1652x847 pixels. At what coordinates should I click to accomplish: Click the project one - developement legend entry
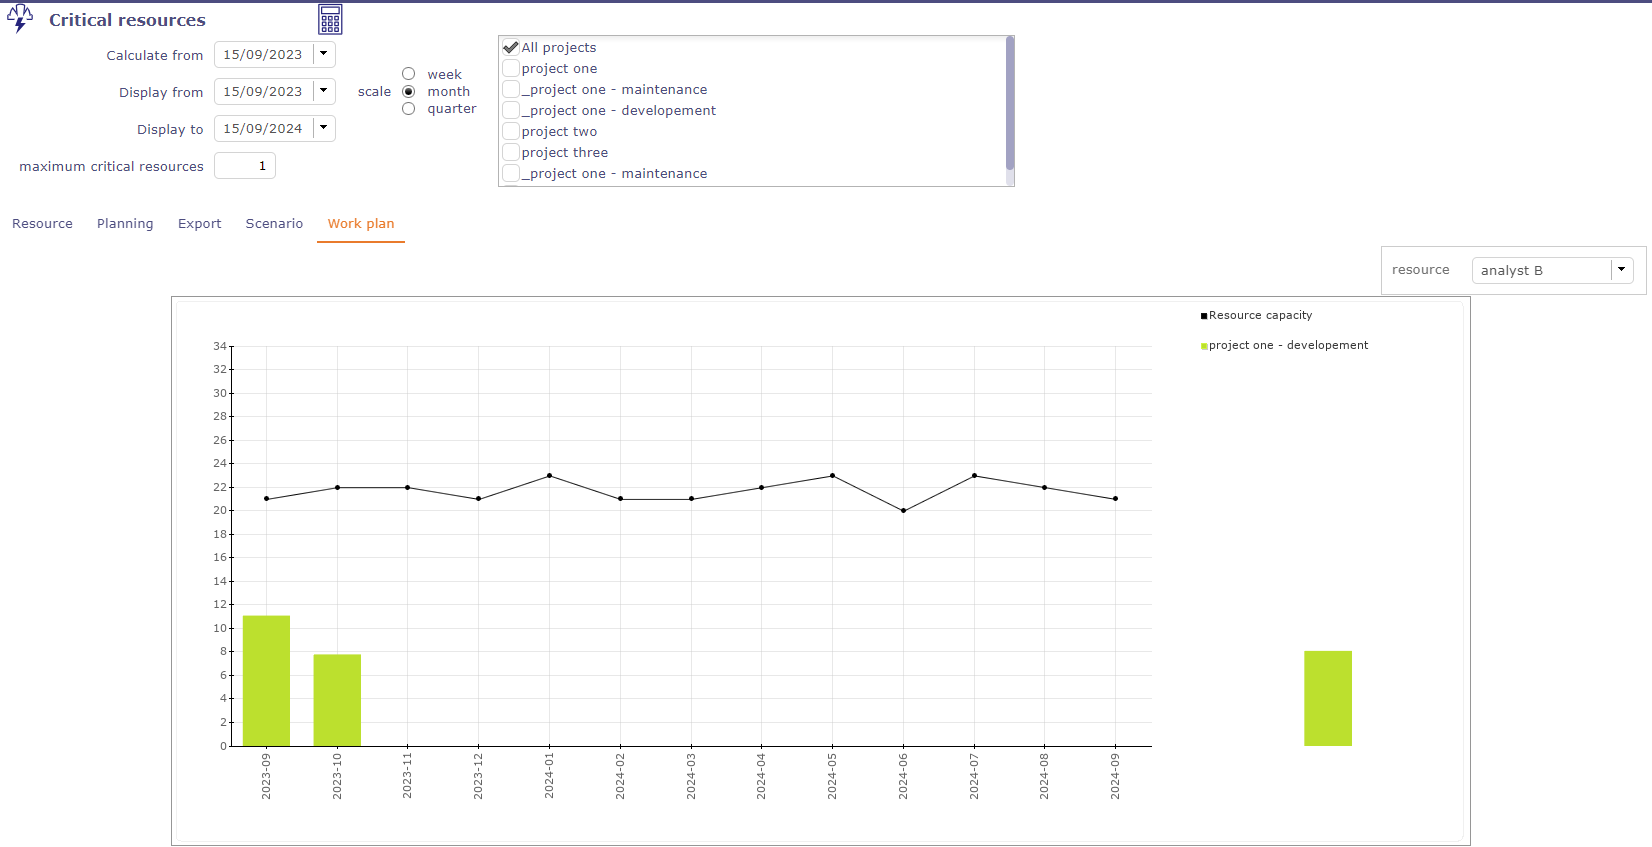(1284, 345)
